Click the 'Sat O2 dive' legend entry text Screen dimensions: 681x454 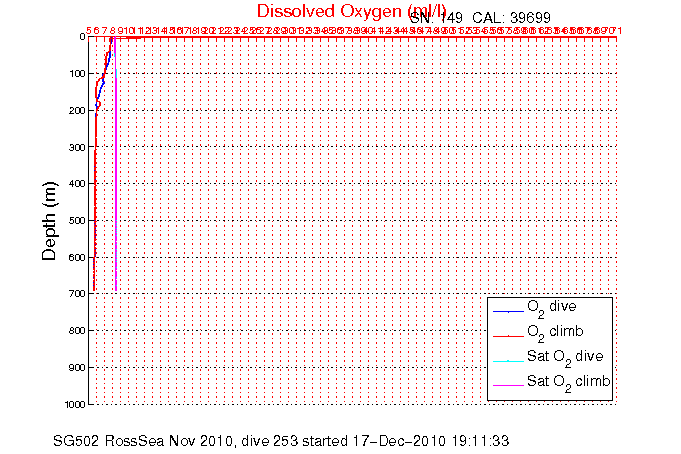[x=565, y=358]
